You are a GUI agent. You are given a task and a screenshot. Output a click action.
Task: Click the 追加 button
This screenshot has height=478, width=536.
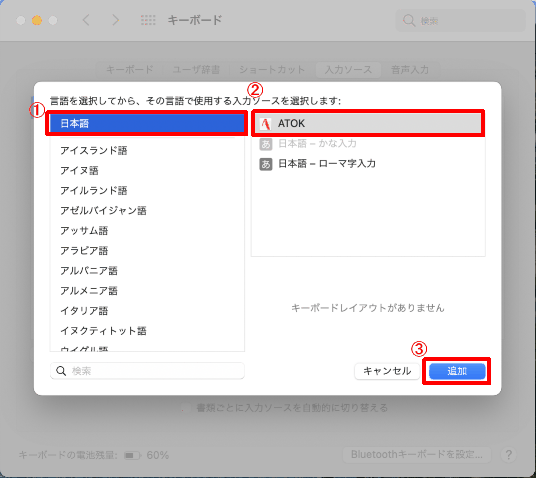coord(457,371)
